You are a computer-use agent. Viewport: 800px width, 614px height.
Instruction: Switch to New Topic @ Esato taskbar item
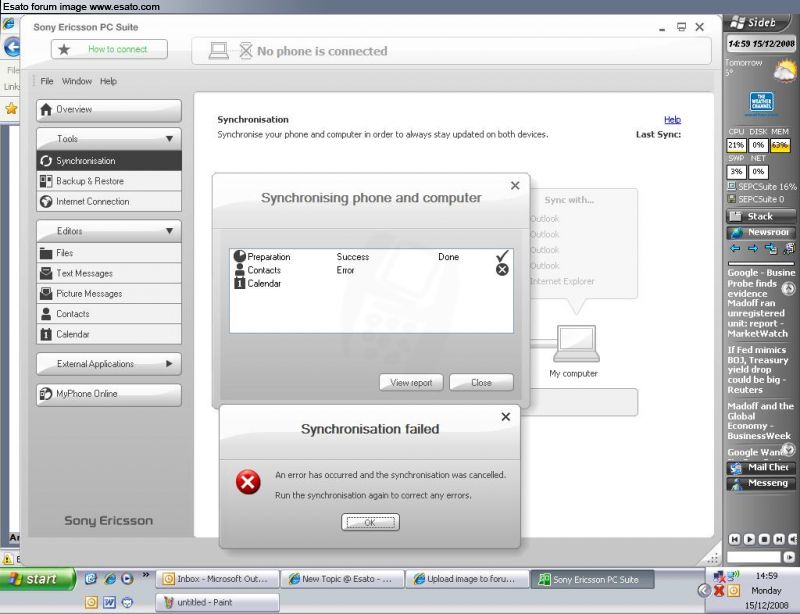click(x=343, y=579)
